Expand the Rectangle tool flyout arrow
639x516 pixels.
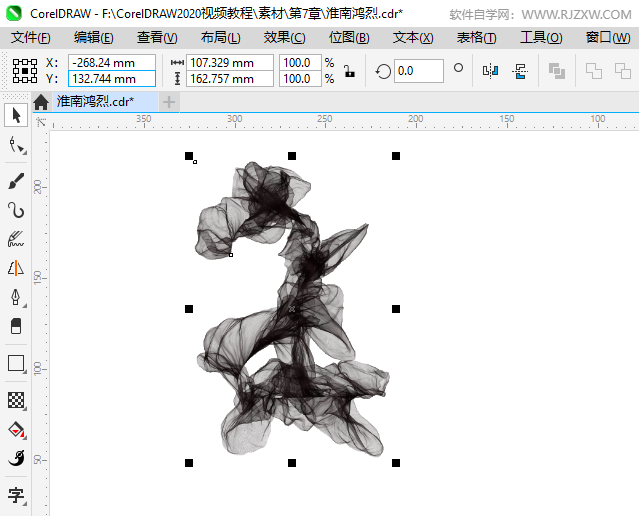pos(25,371)
